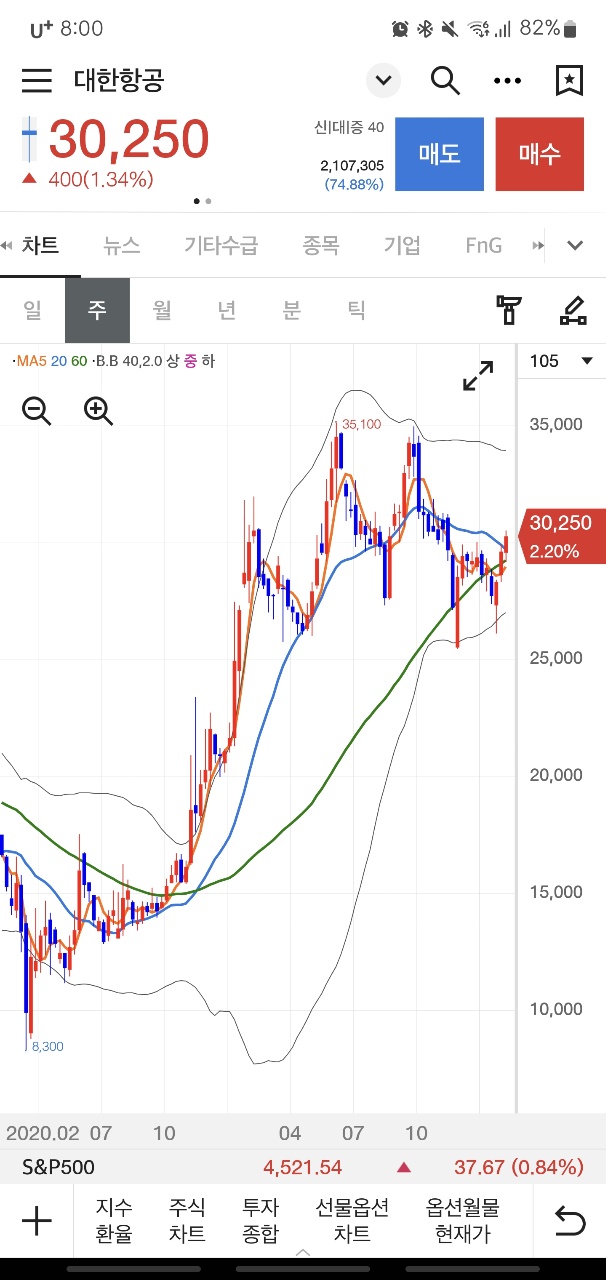Screen dimensions: 606x1280
Task: Tap the muted sound status icon
Action: [x=449, y=28]
